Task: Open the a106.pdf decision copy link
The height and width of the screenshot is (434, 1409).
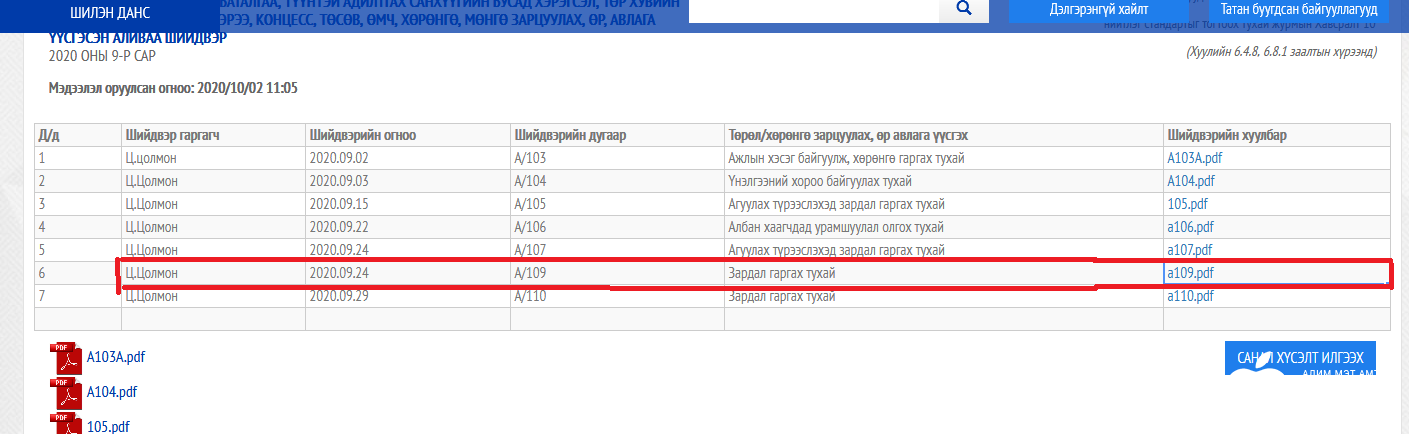Action: tap(1189, 227)
